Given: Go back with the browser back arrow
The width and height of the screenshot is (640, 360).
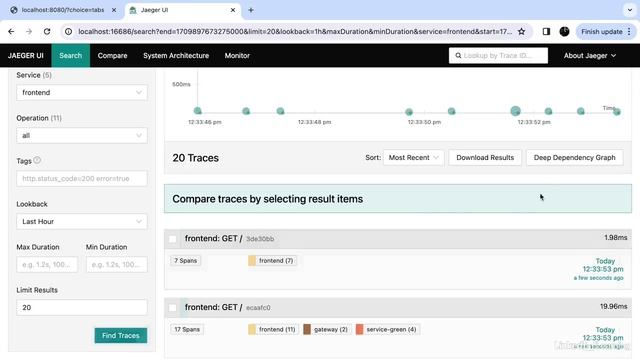Looking at the screenshot, I should [x=11, y=31].
